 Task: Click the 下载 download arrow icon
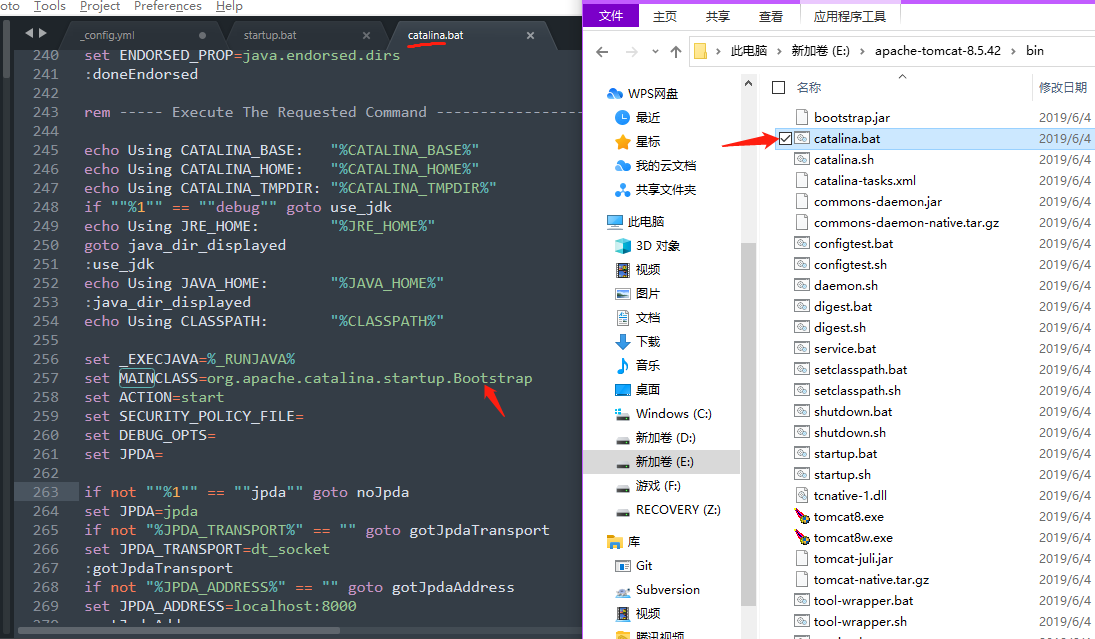(x=623, y=342)
